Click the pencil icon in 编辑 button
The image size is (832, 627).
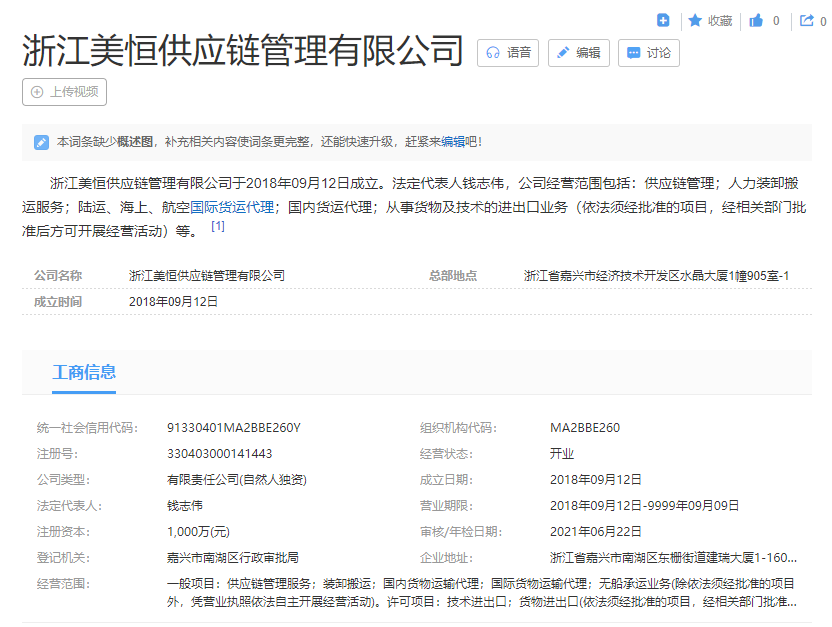563,53
